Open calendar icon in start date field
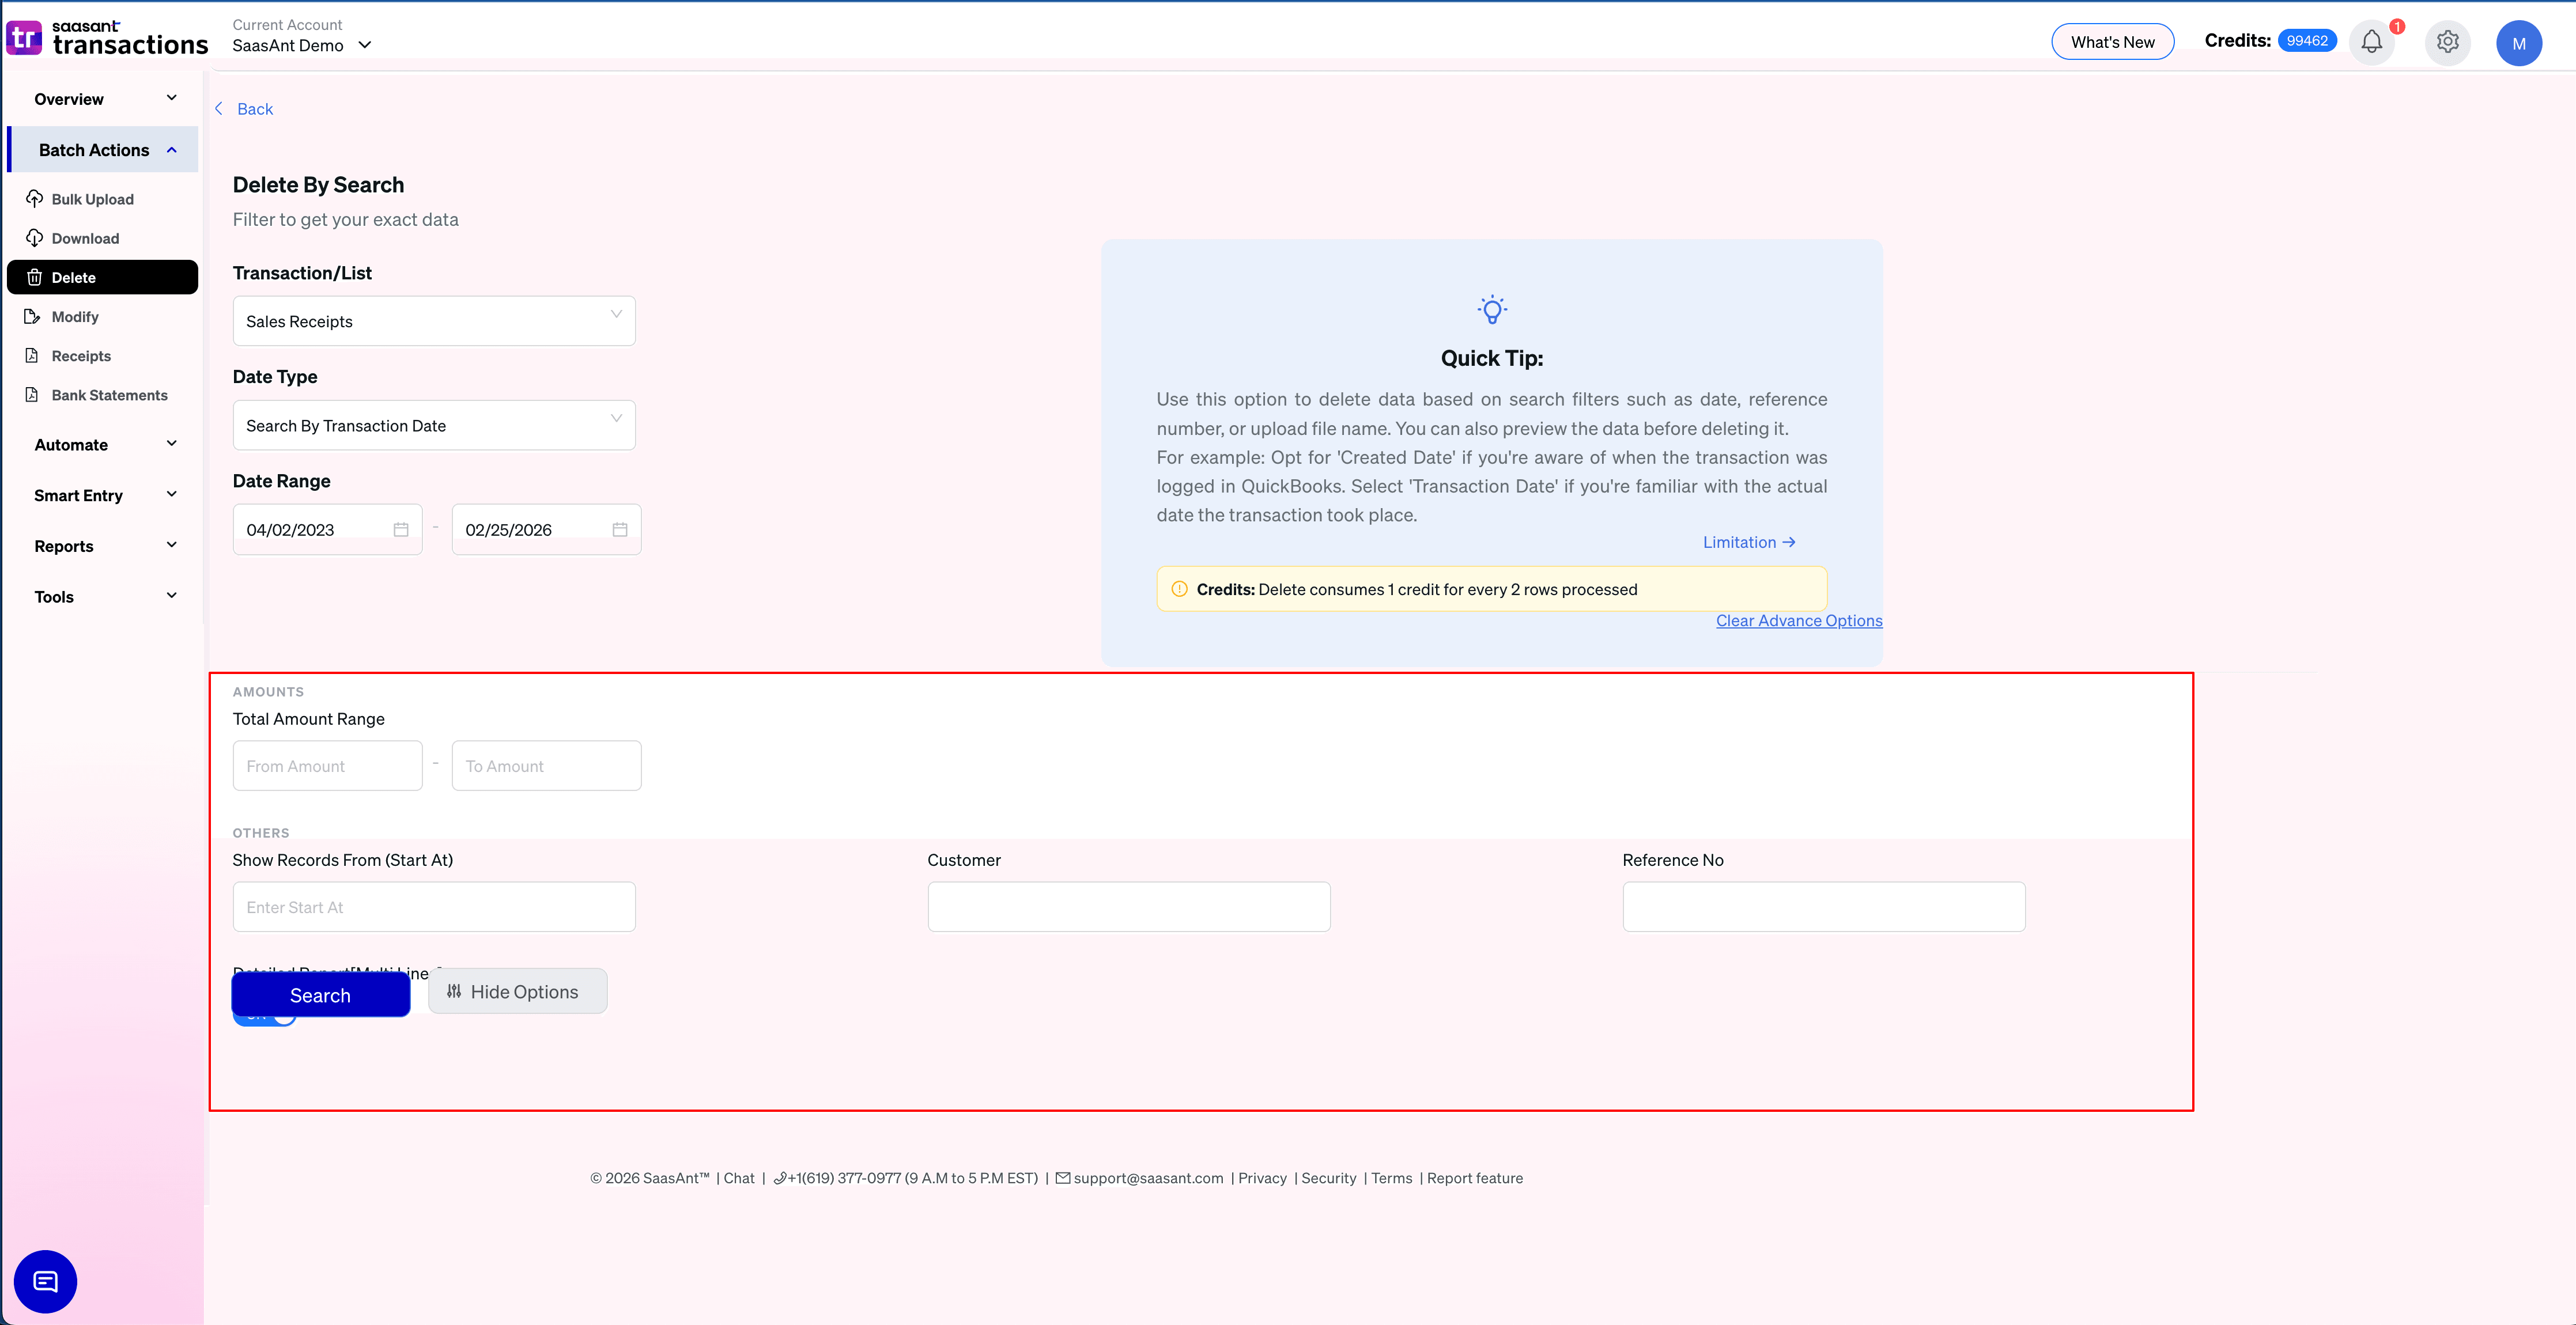Viewport: 2576px width, 1325px height. (401, 530)
